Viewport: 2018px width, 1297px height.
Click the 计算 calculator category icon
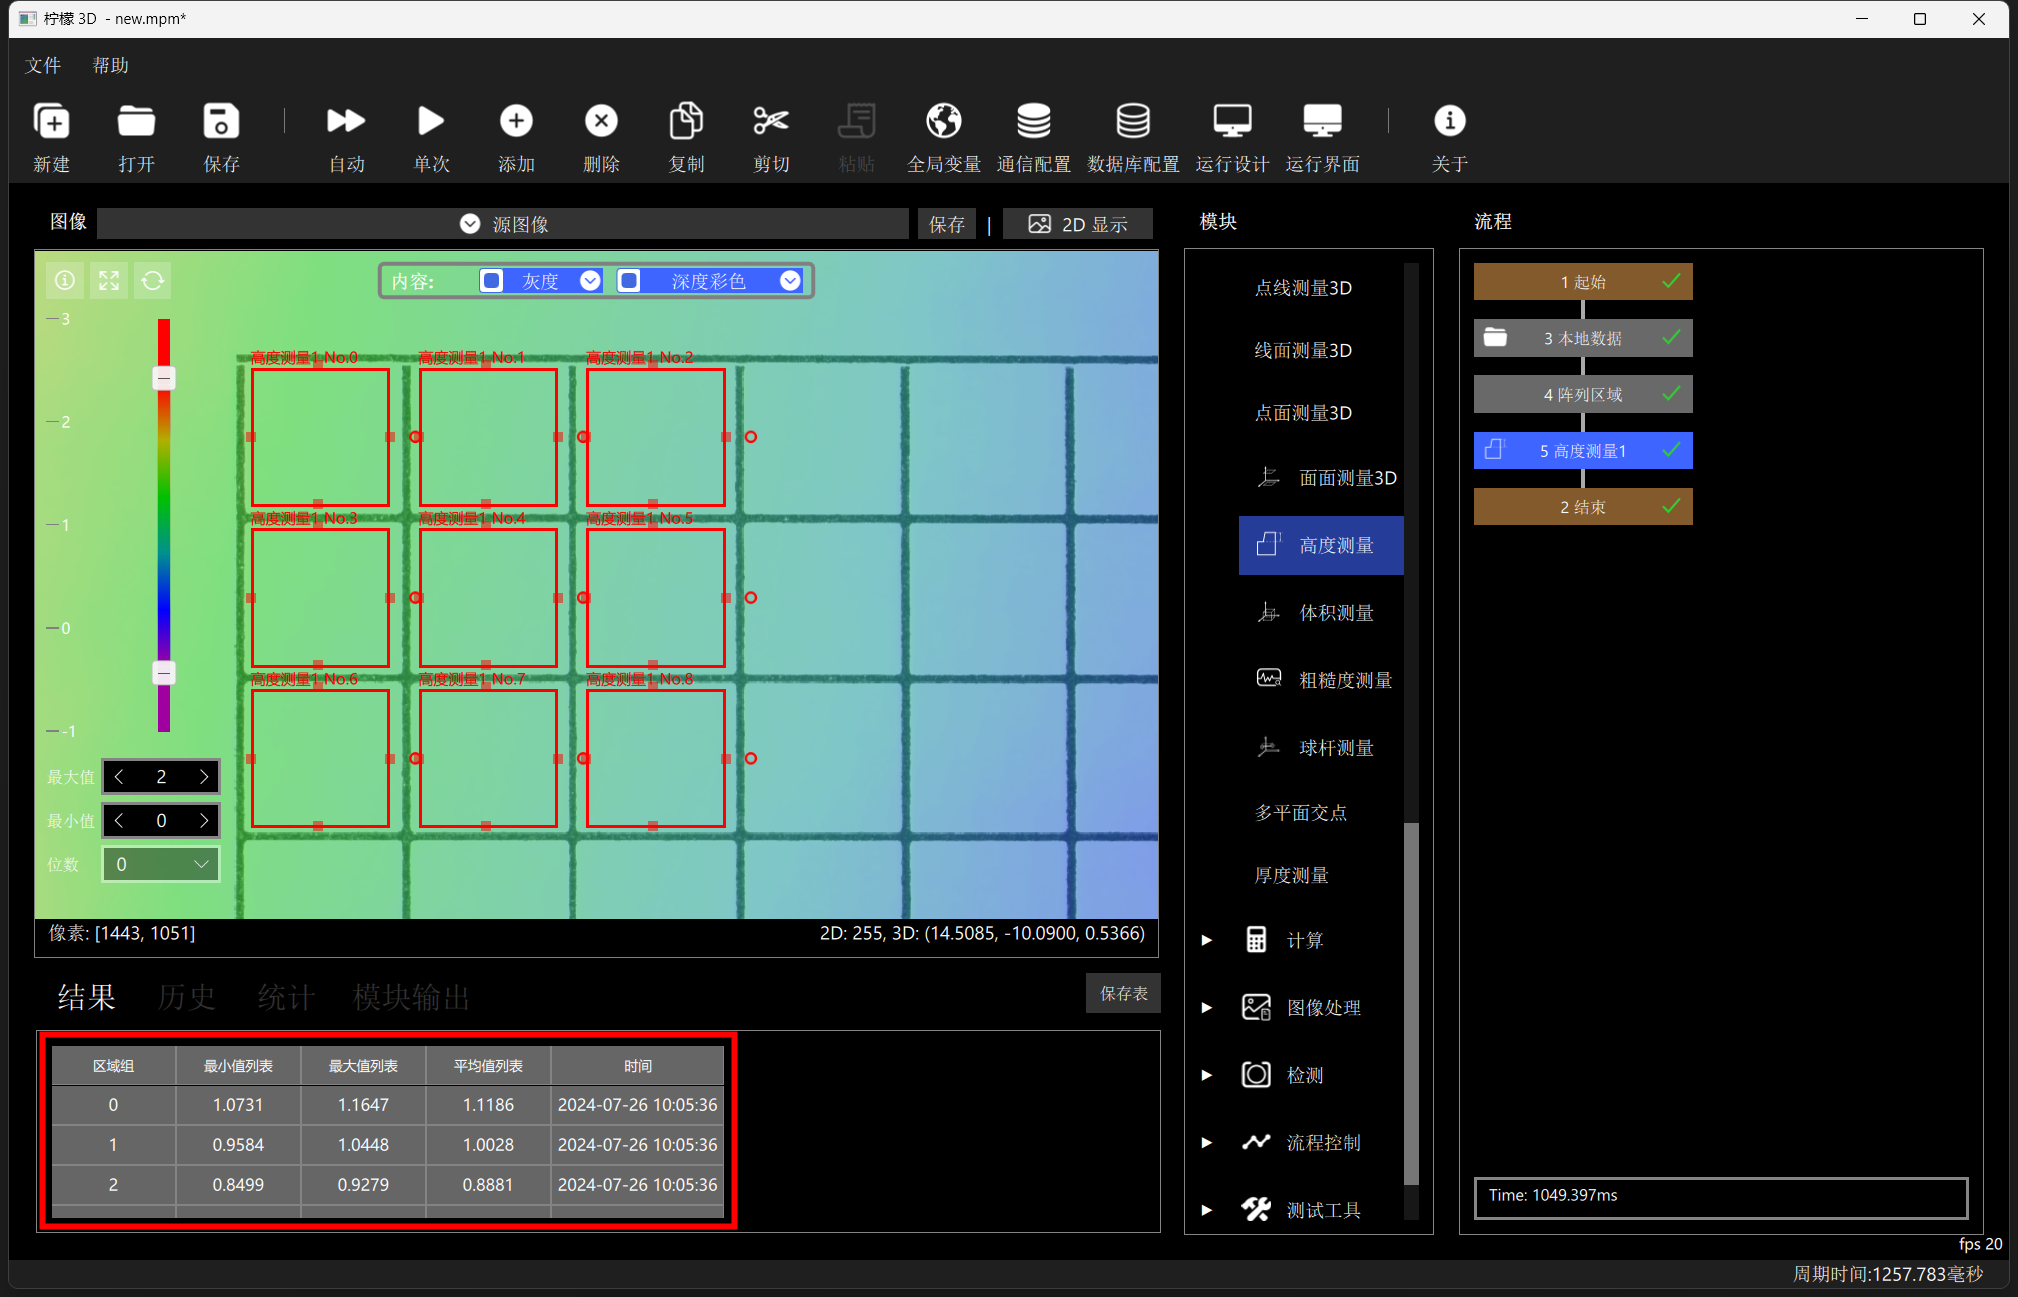[1256, 940]
